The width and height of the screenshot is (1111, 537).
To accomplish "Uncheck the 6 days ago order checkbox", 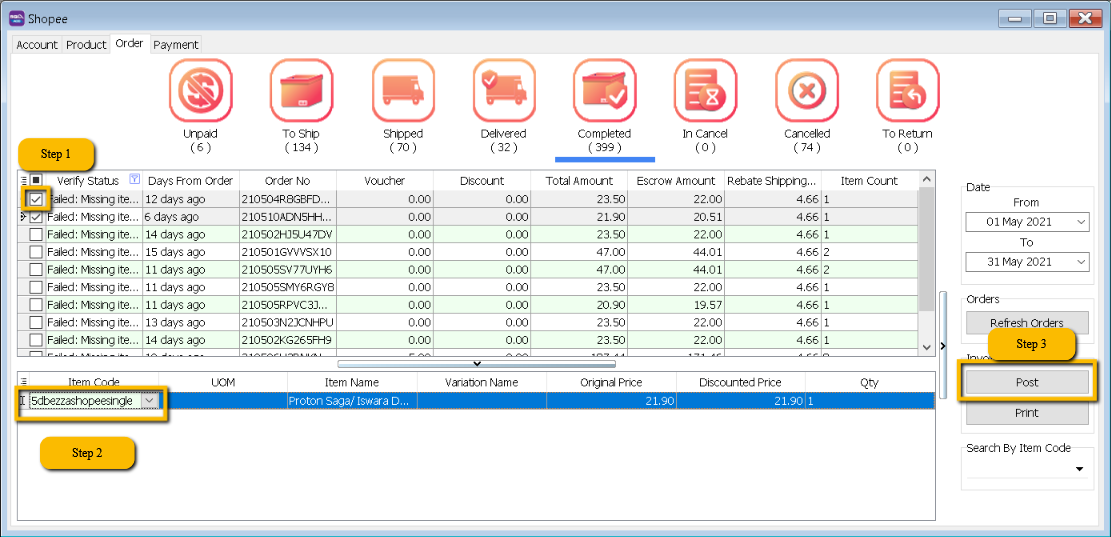I will (x=36, y=217).
